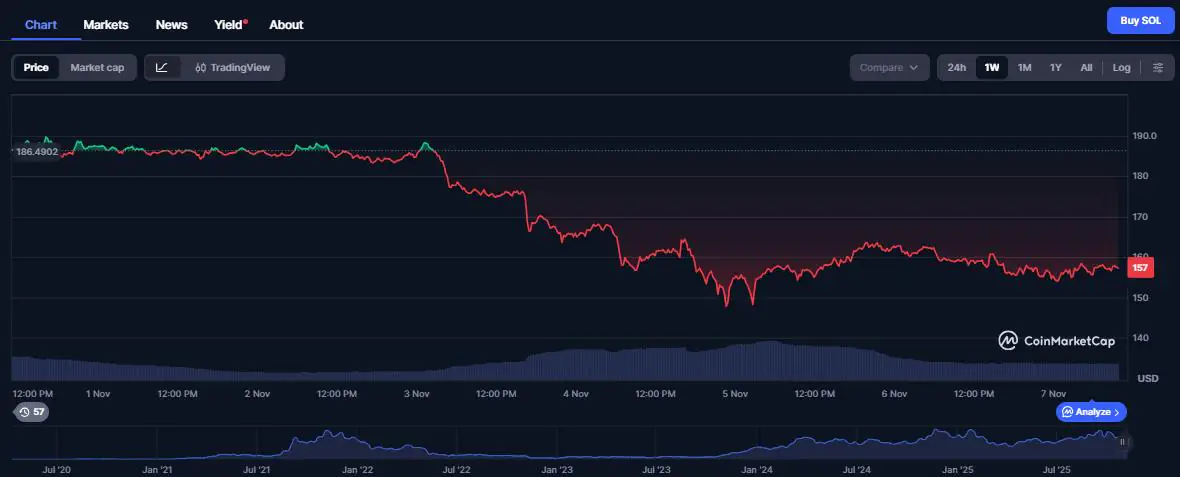Click the 190.0 price axis label
The width and height of the screenshot is (1180, 477).
click(1147, 136)
